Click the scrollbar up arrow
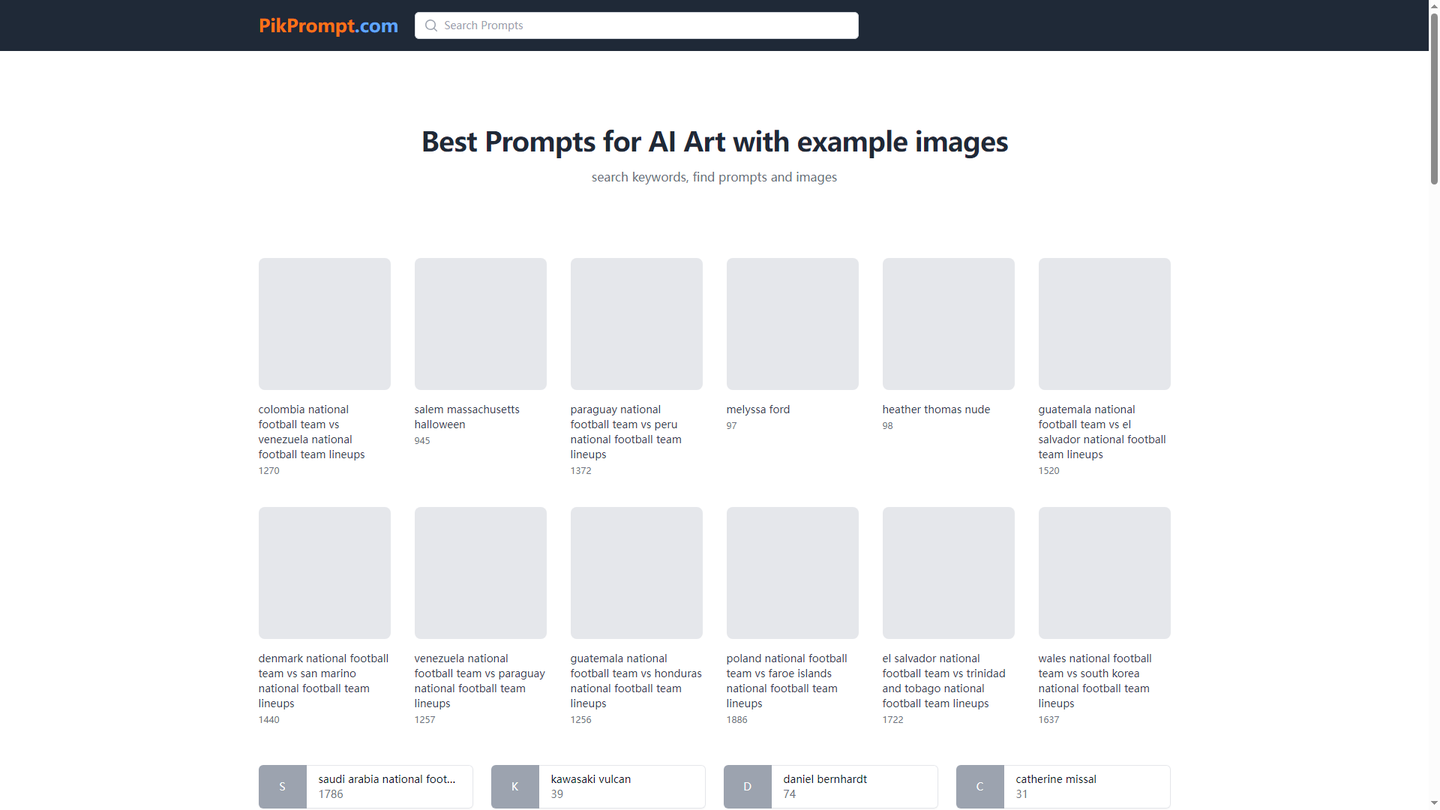1440x810 pixels. point(1434,5)
